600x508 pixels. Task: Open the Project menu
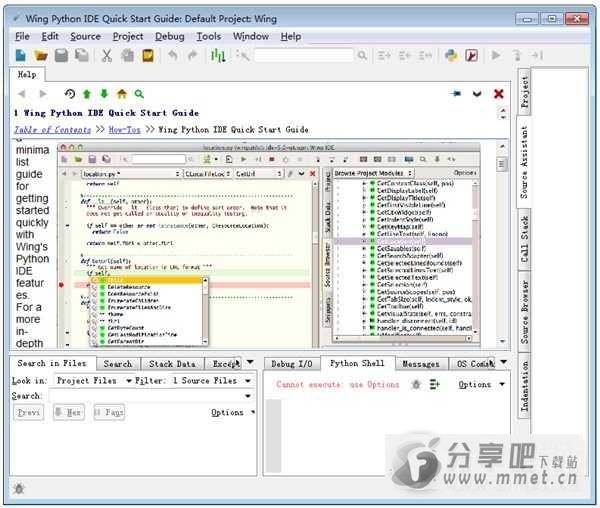click(128, 37)
